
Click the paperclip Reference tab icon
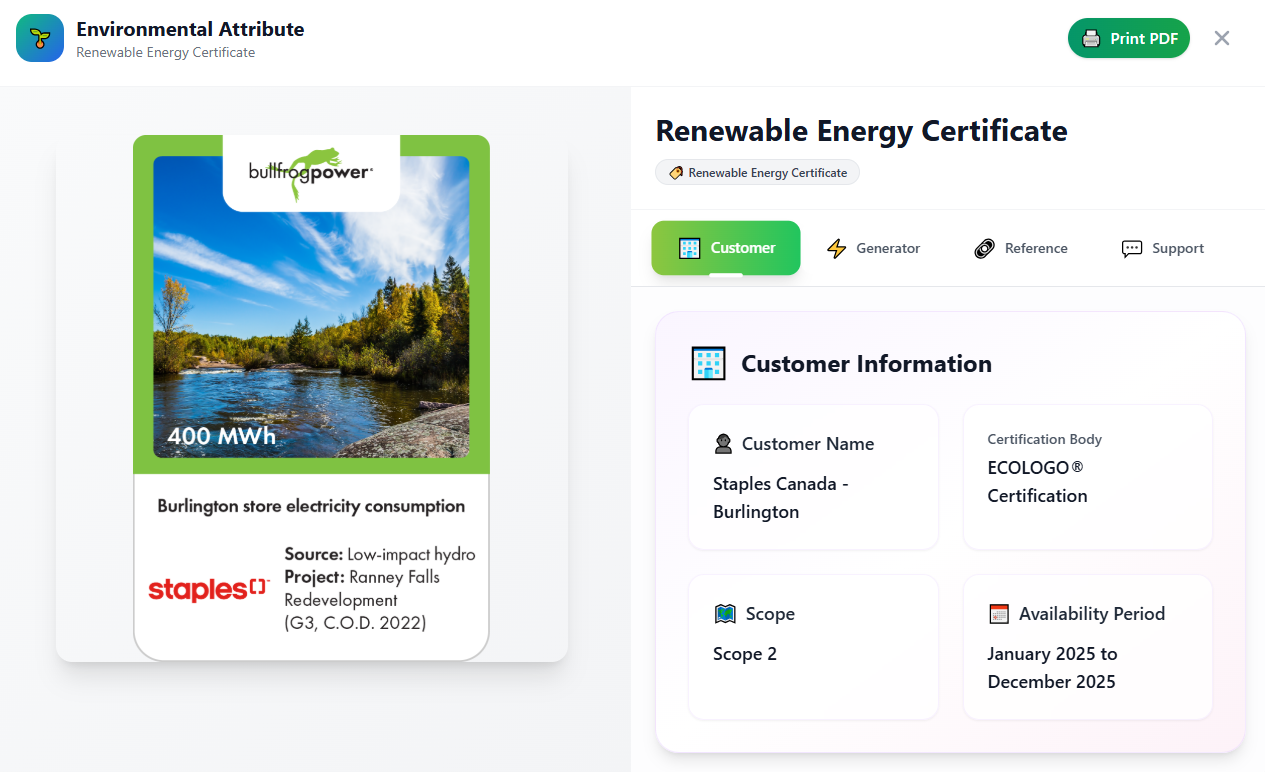pos(984,247)
